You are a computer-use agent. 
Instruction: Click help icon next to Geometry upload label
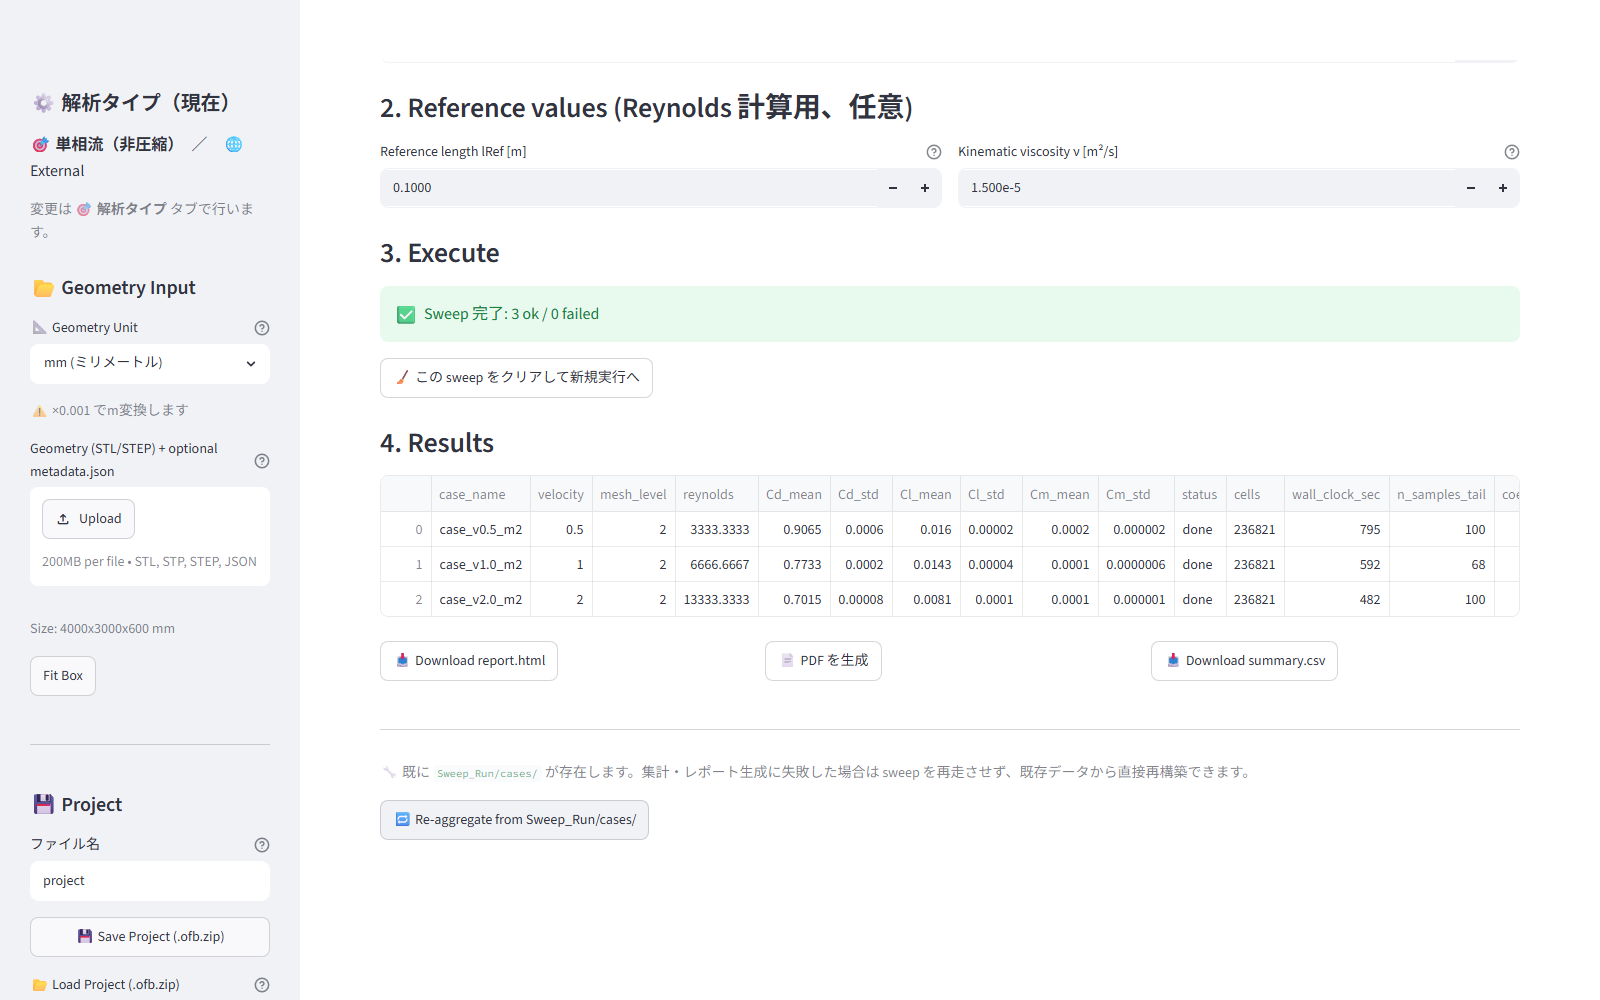pyautogui.click(x=262, y=461)
